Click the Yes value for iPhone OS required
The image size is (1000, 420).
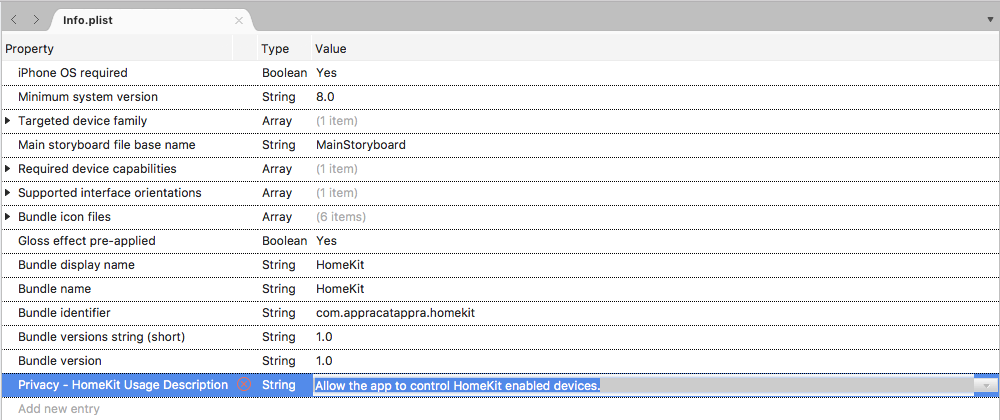pos(326,73)
